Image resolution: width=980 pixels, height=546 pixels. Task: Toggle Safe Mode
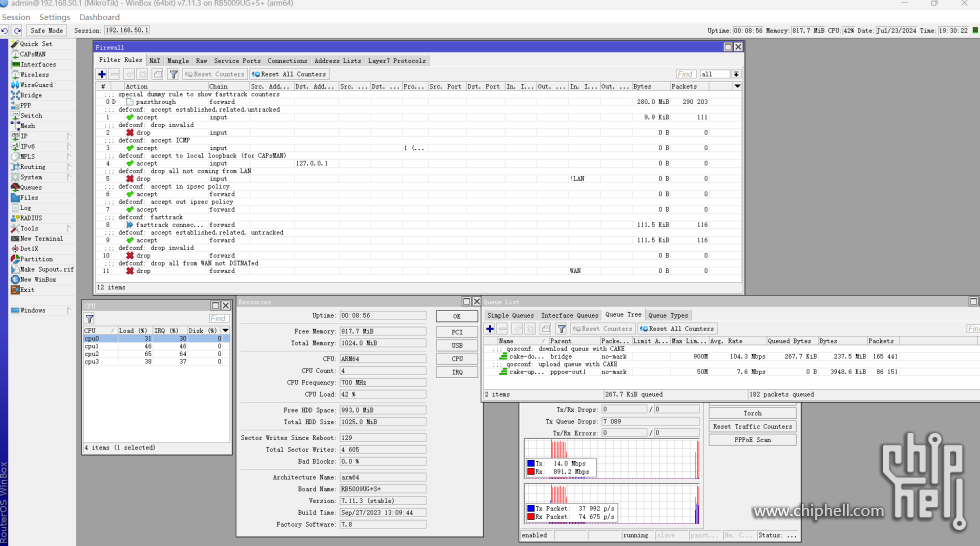tap(47, 31)
